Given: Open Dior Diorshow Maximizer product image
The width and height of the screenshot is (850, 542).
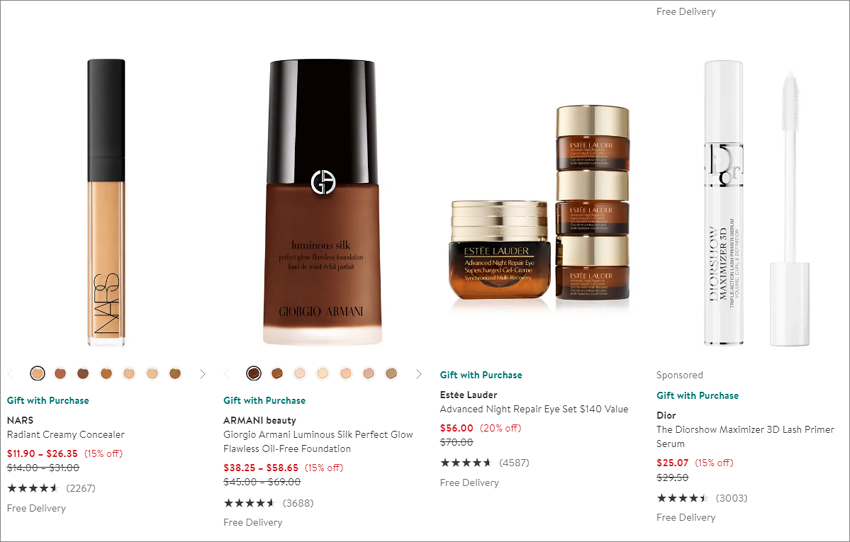Looking at the screenshot, I should tap(757, 202).
